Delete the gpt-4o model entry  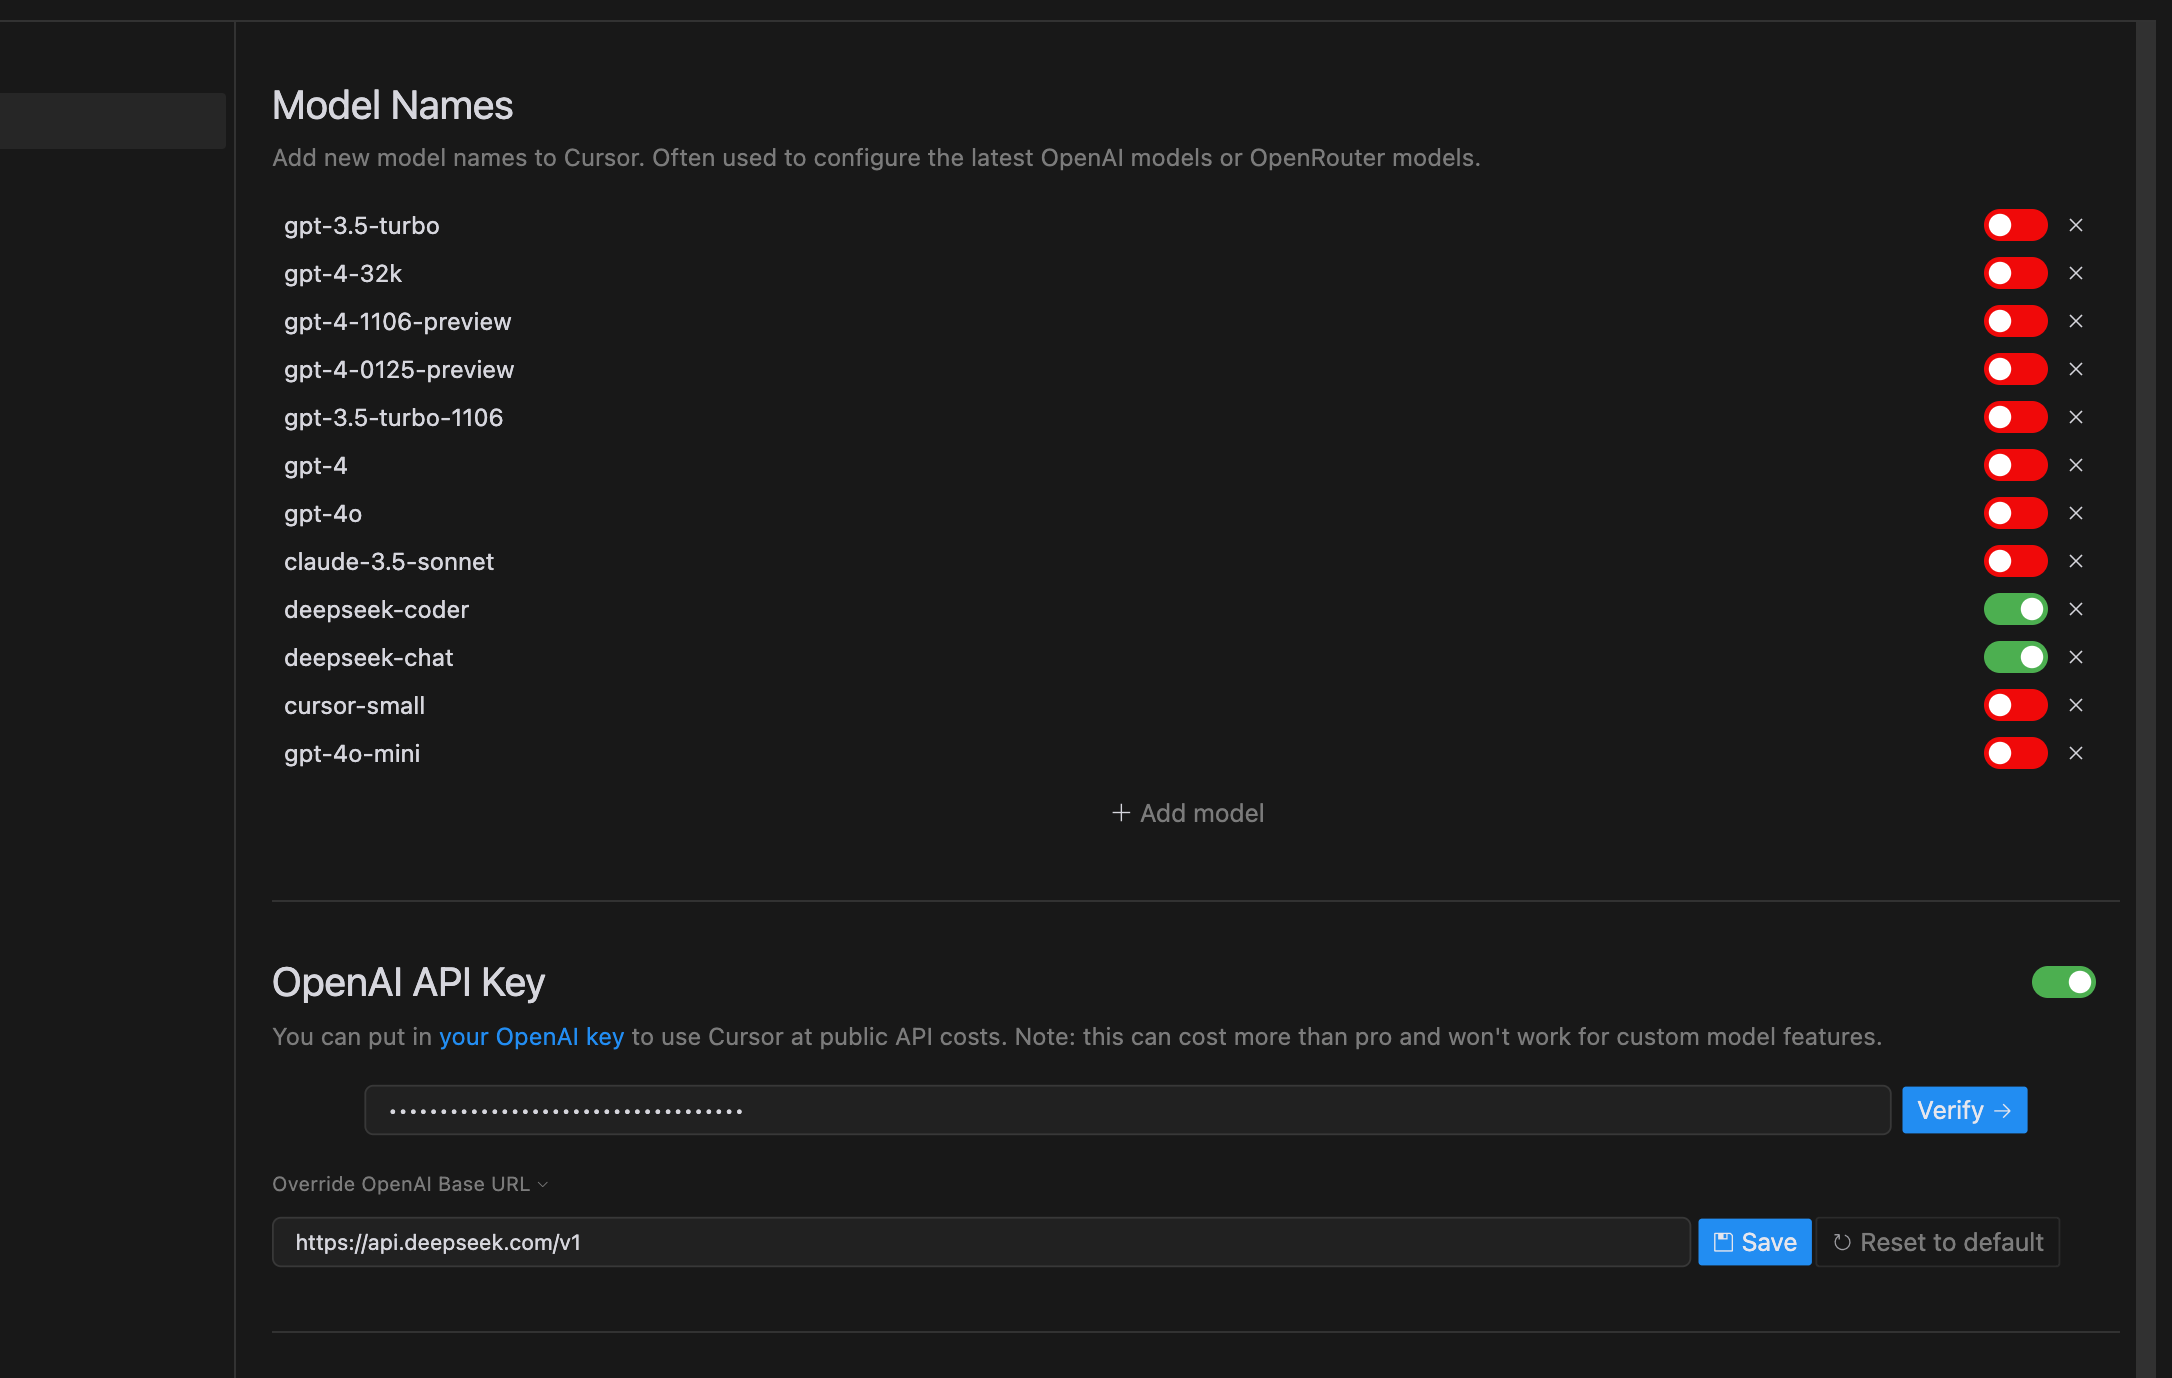coord(2076,513)
